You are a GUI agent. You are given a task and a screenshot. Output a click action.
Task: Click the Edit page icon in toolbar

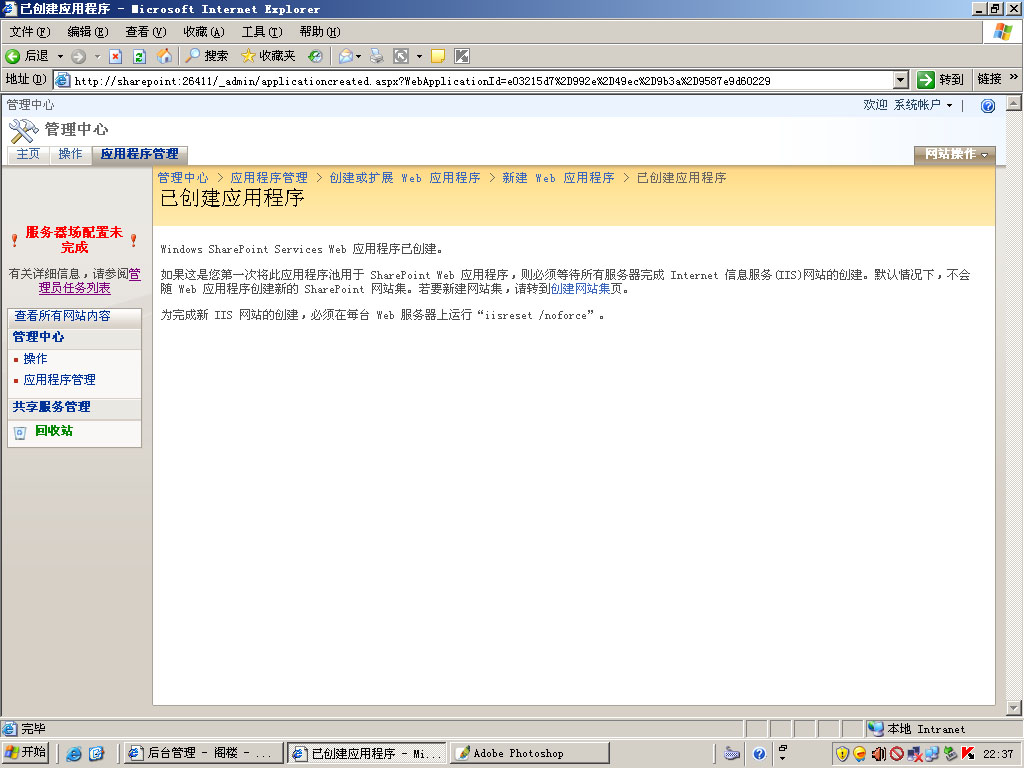401,56
